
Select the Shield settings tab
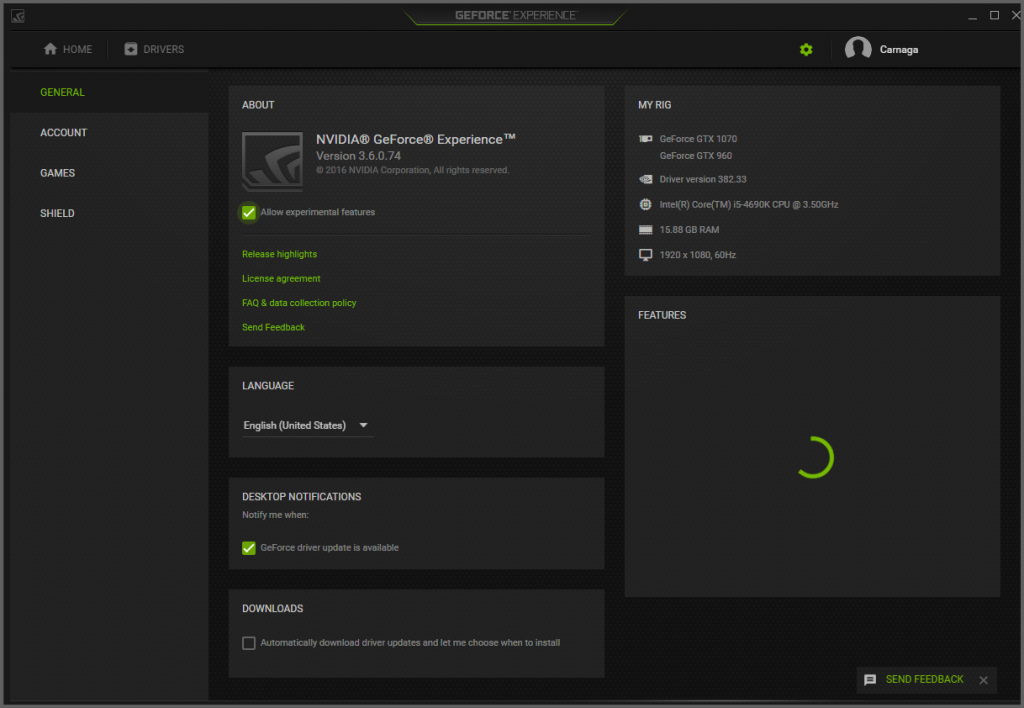(x=57, y=213)
